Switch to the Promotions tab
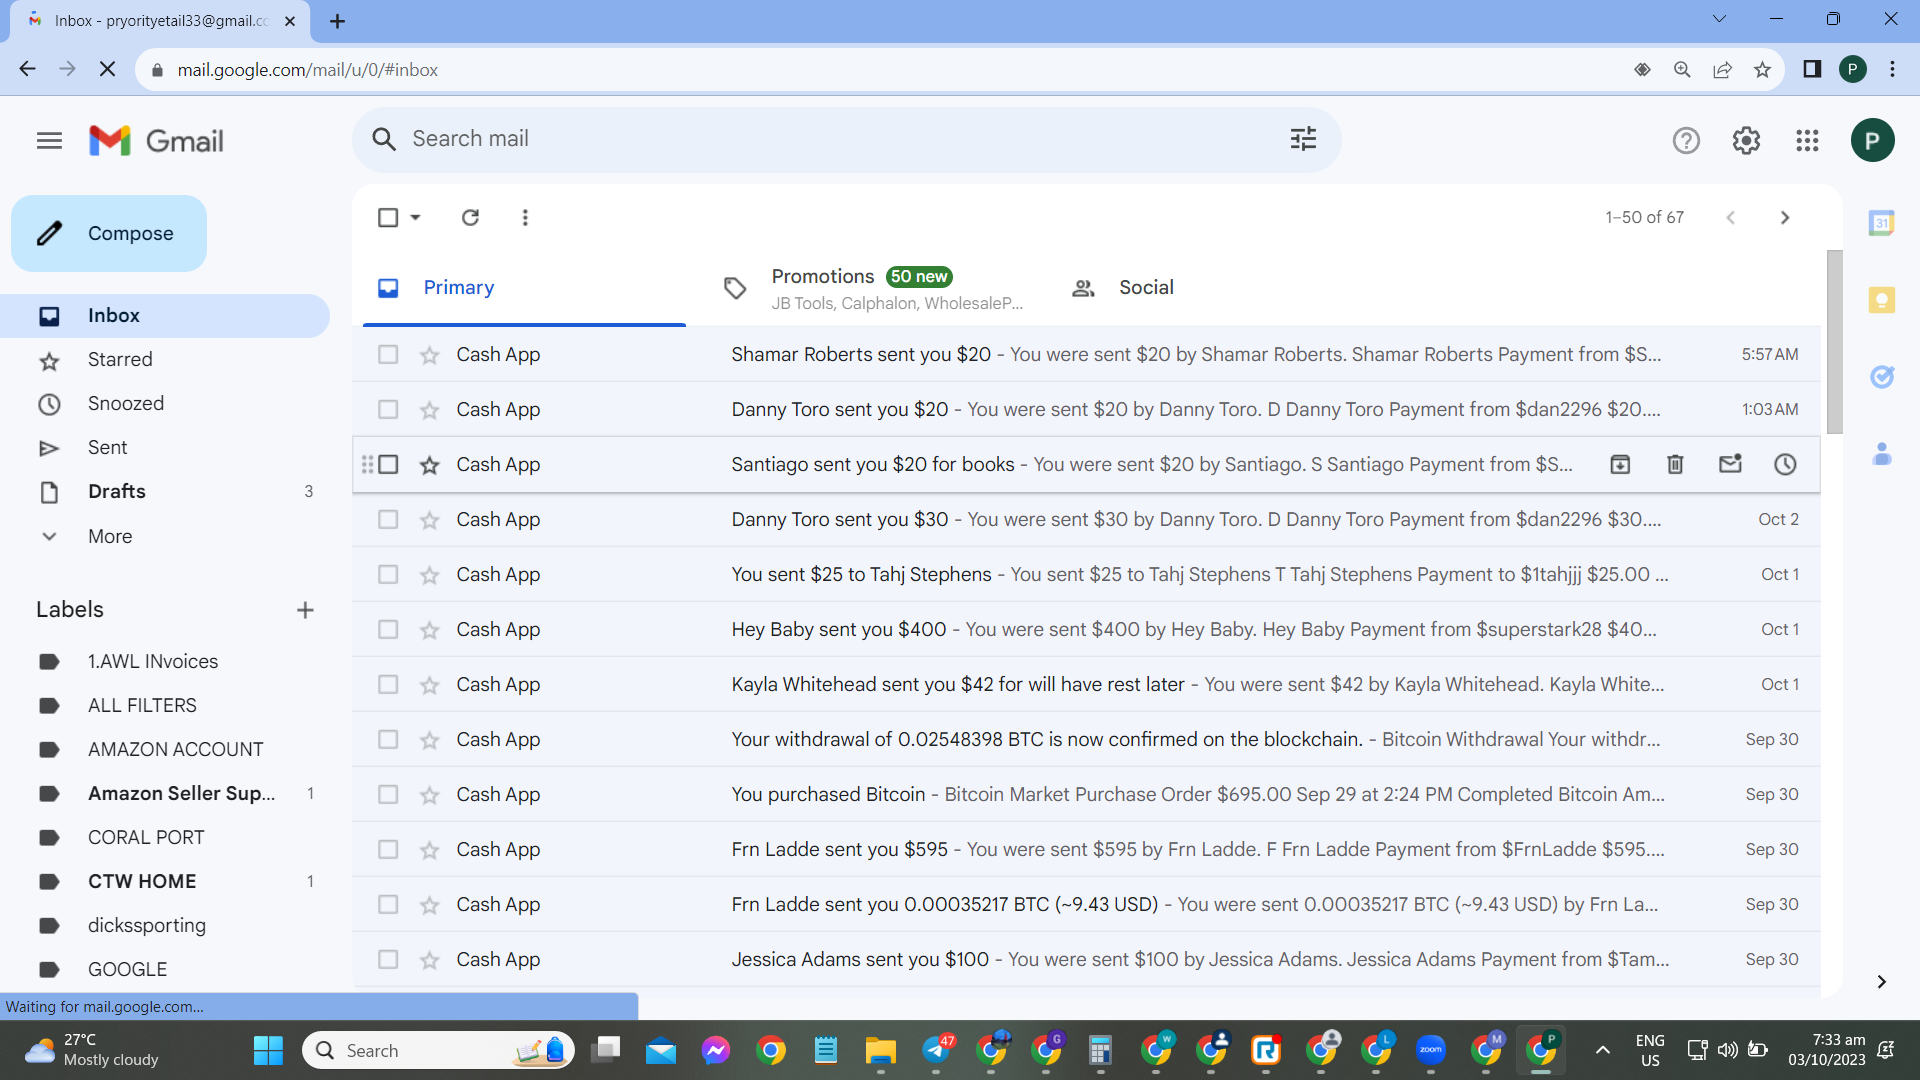Image resolution: width=1920 pixels, height=1080 pixels. pyautogui.click(x=872, y=288)
